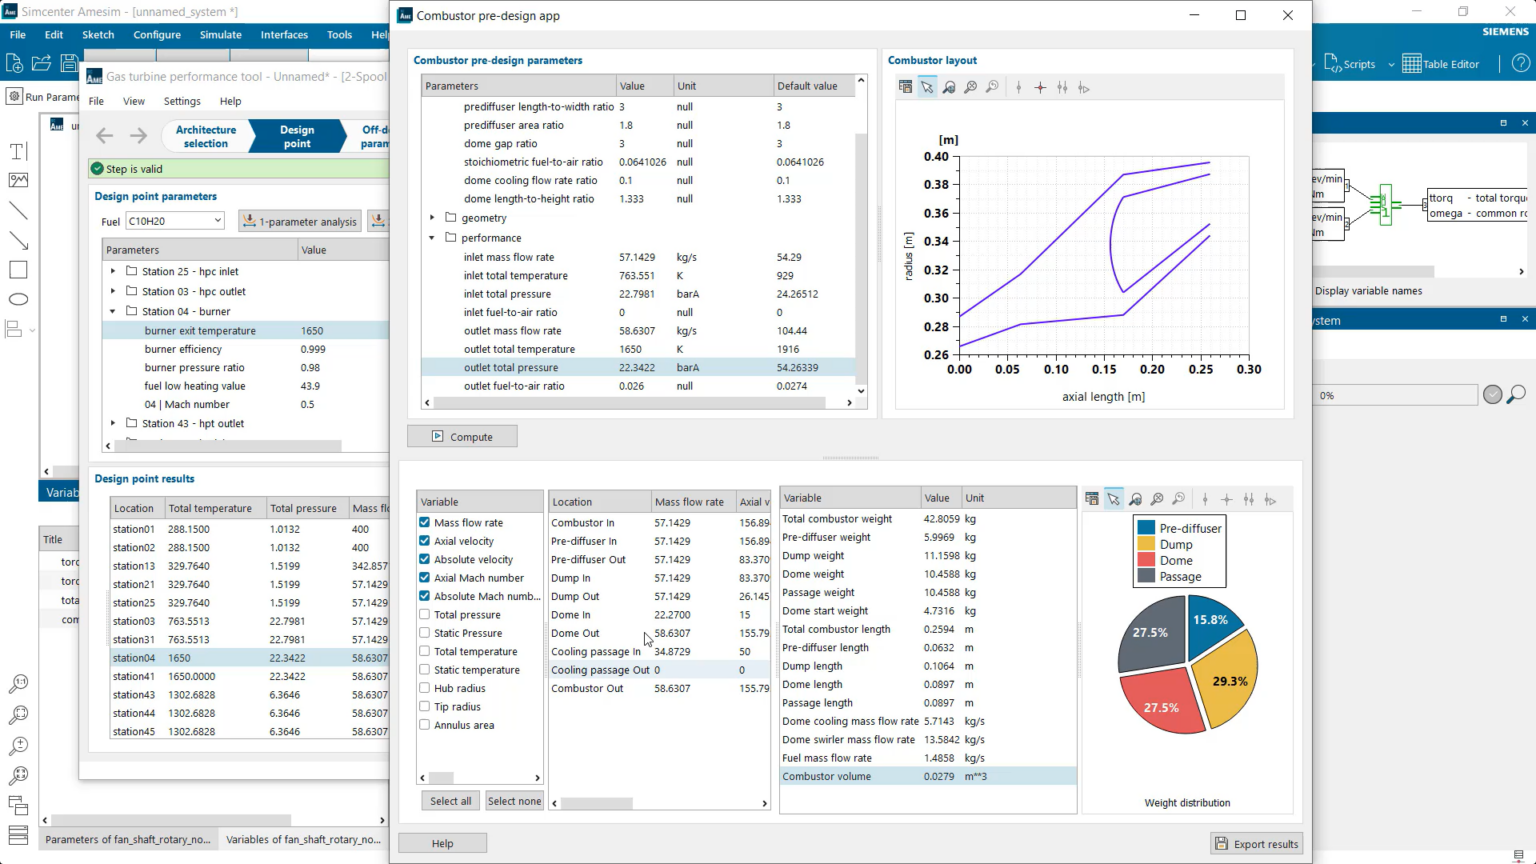Open the Simulate menu in Amesim
Image resolution: width=1536 pixels, height=864 pixels.
[x=220, y=34]
